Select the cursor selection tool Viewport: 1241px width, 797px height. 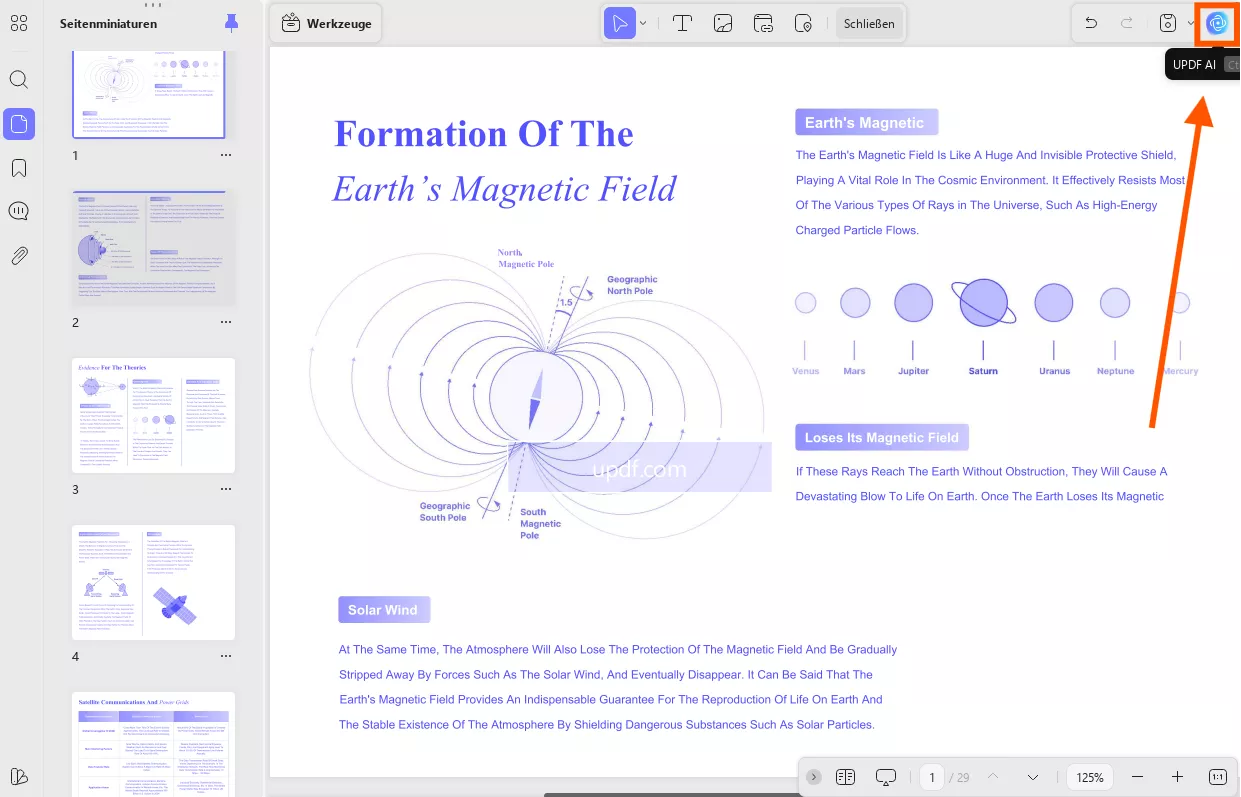pyautogui.click(x=620, y=23)
